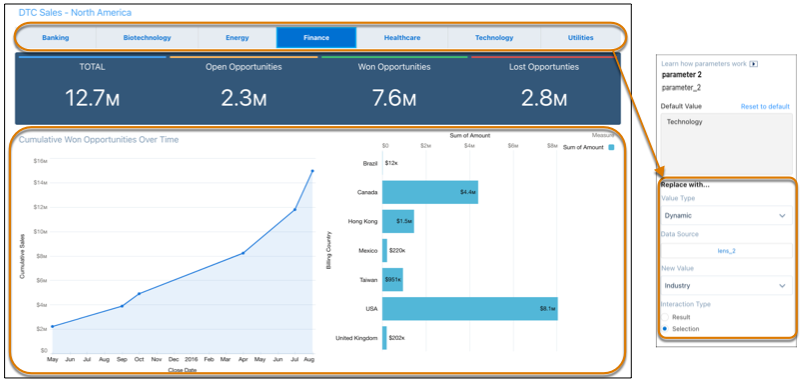Select the Result interaction type radio
Image resolution: width=804 pixels, height=384 pixels.
click(x=665, y=317)
